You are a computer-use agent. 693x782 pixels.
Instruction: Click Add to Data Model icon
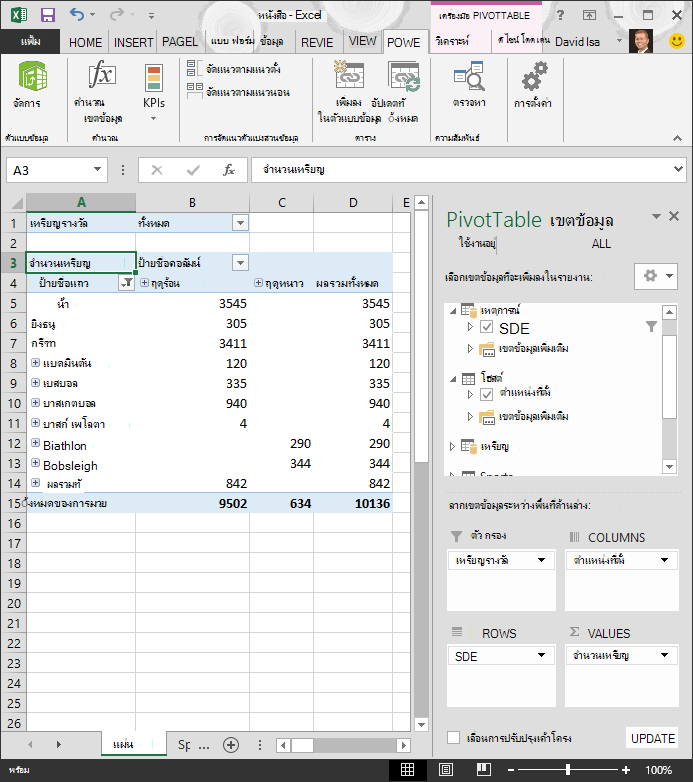click(x=349, y=74)
